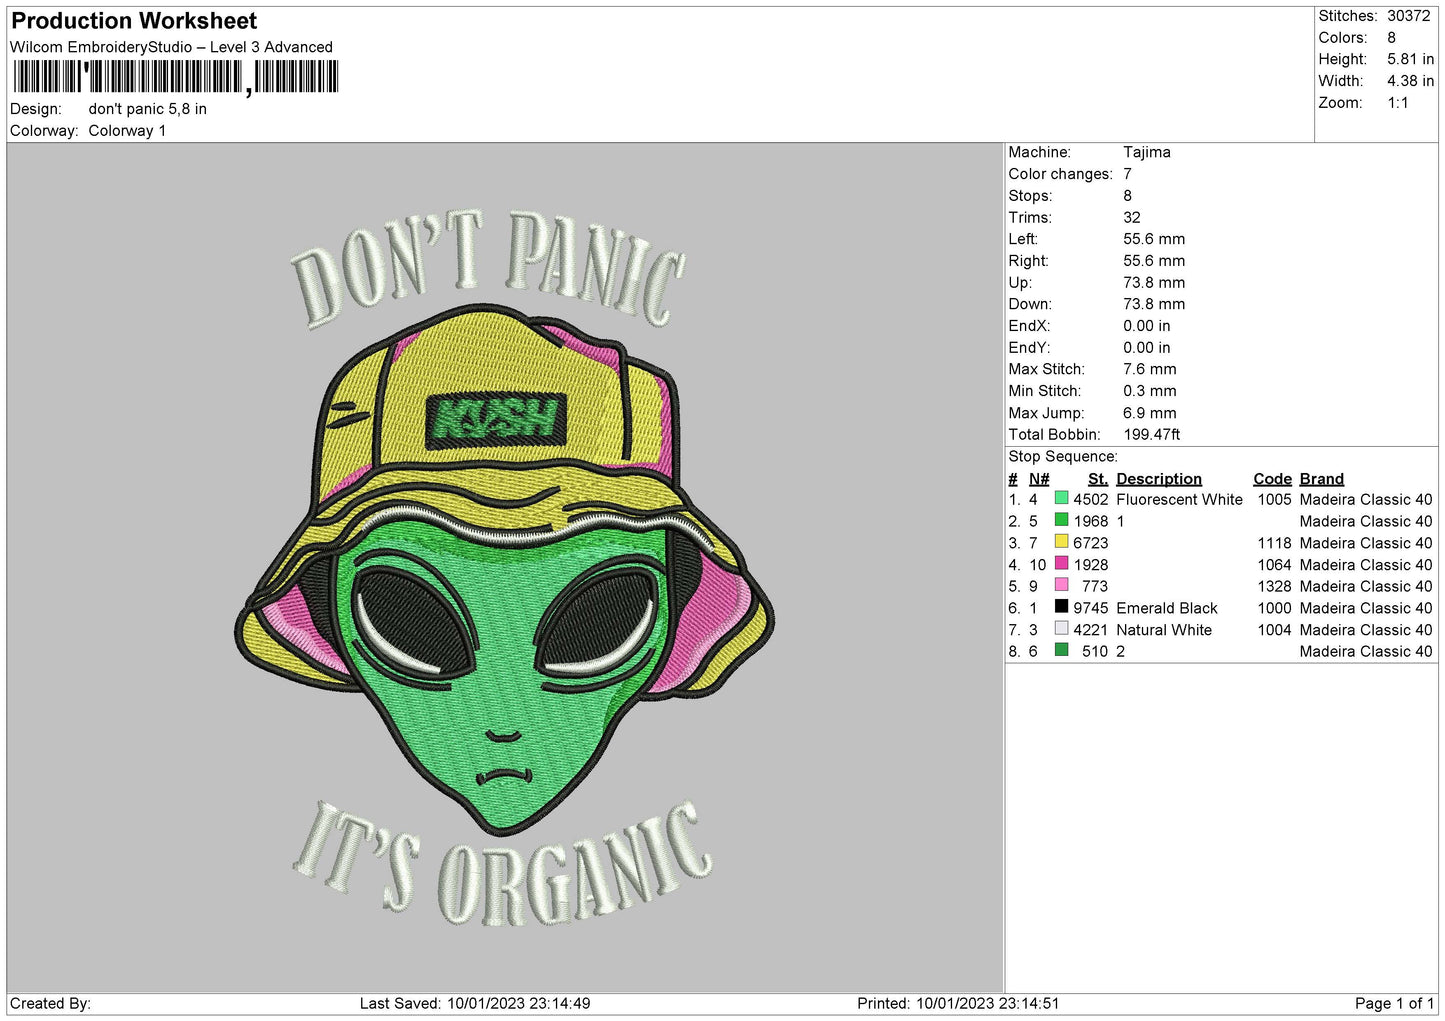
Task: Click the 'St.' column header
Action: coord(1097,479)
